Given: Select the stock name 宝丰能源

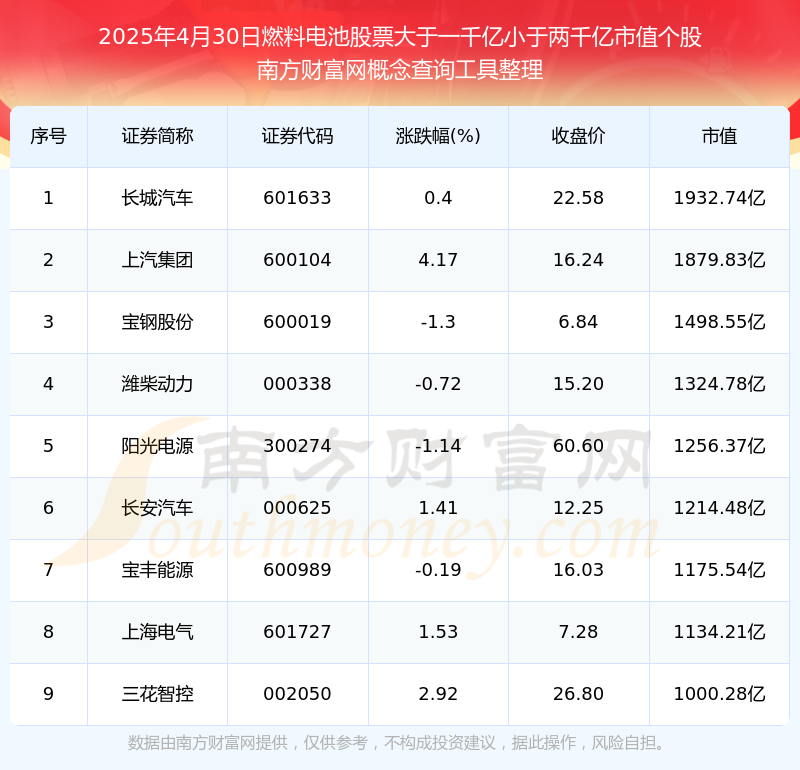Looking at the screenshot, I should click(x=157, y=570).
